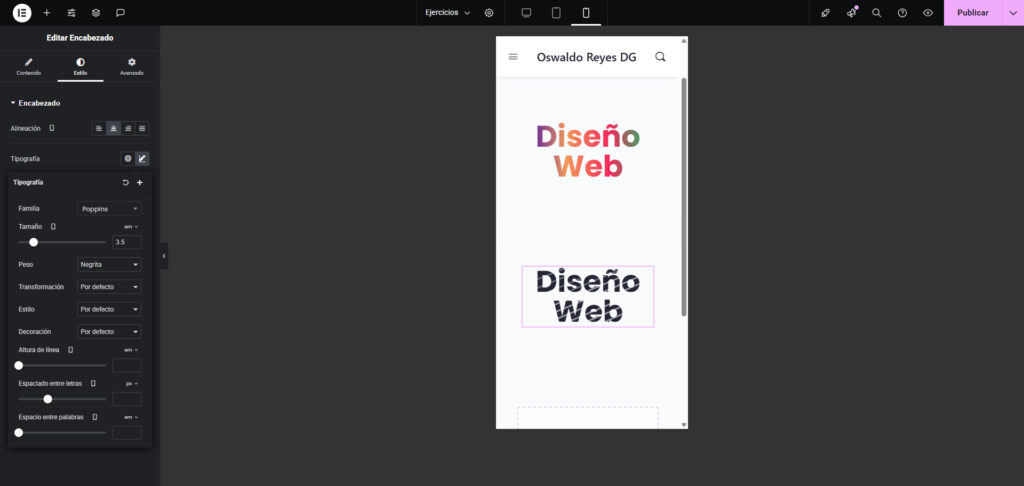This screenshot has width=1024, height=486.
Task: Open the Peso dropdown set to Negrita
Action: click(x=109, y=265)
